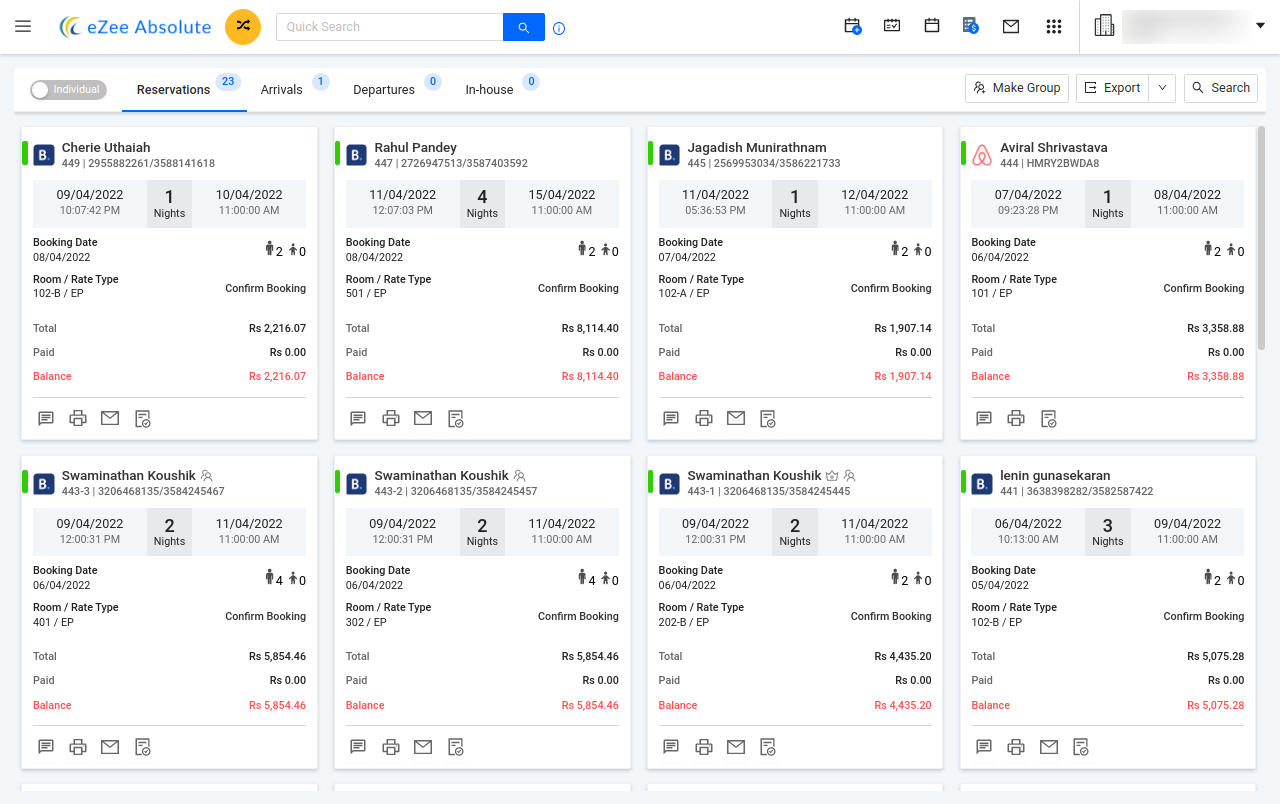Toggle the Individual switch
The image size is (1280, 804).
click(68, 90)
